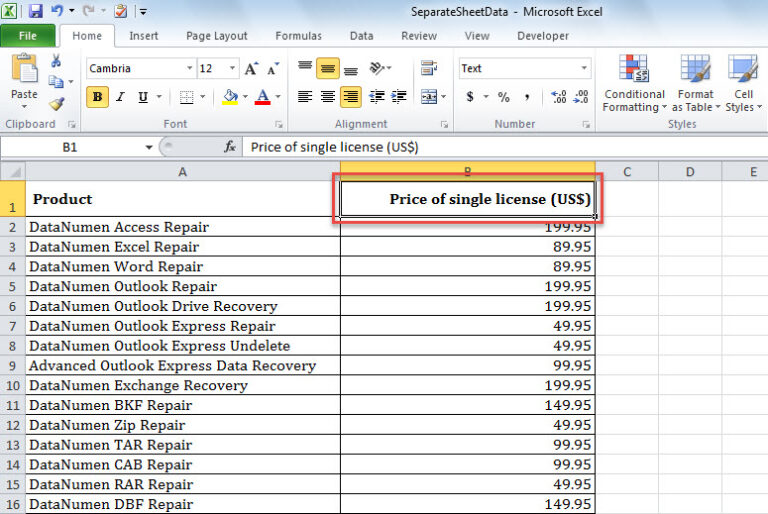Click the font color red A swatch
This screenshot has height=514, width=768.
[x=262, y=97]
